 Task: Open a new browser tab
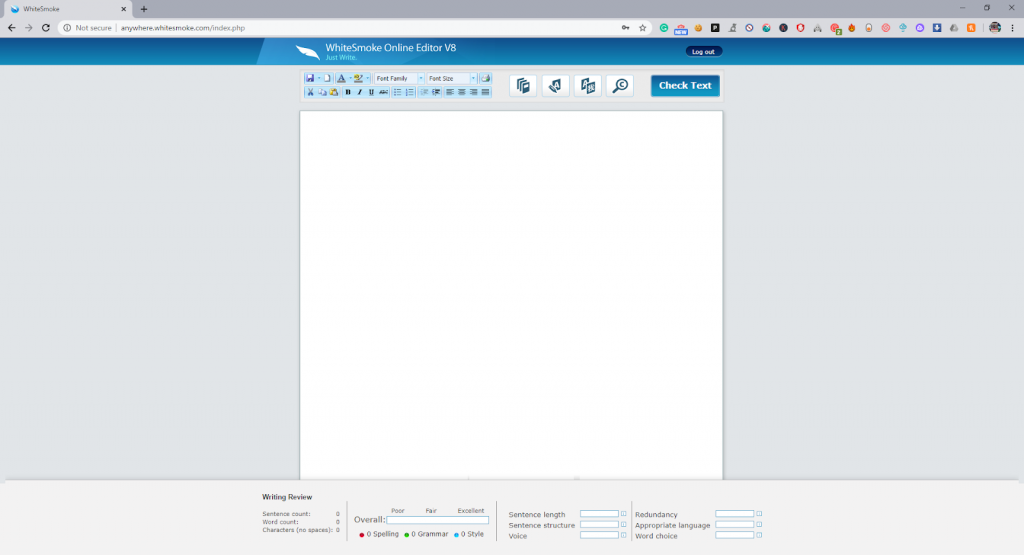pos(144,9)
